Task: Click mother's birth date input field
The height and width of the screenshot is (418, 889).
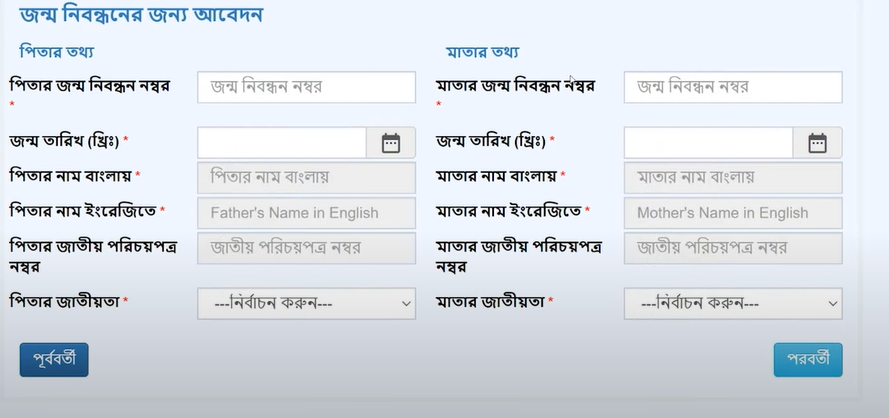Action: pos(708,143)
